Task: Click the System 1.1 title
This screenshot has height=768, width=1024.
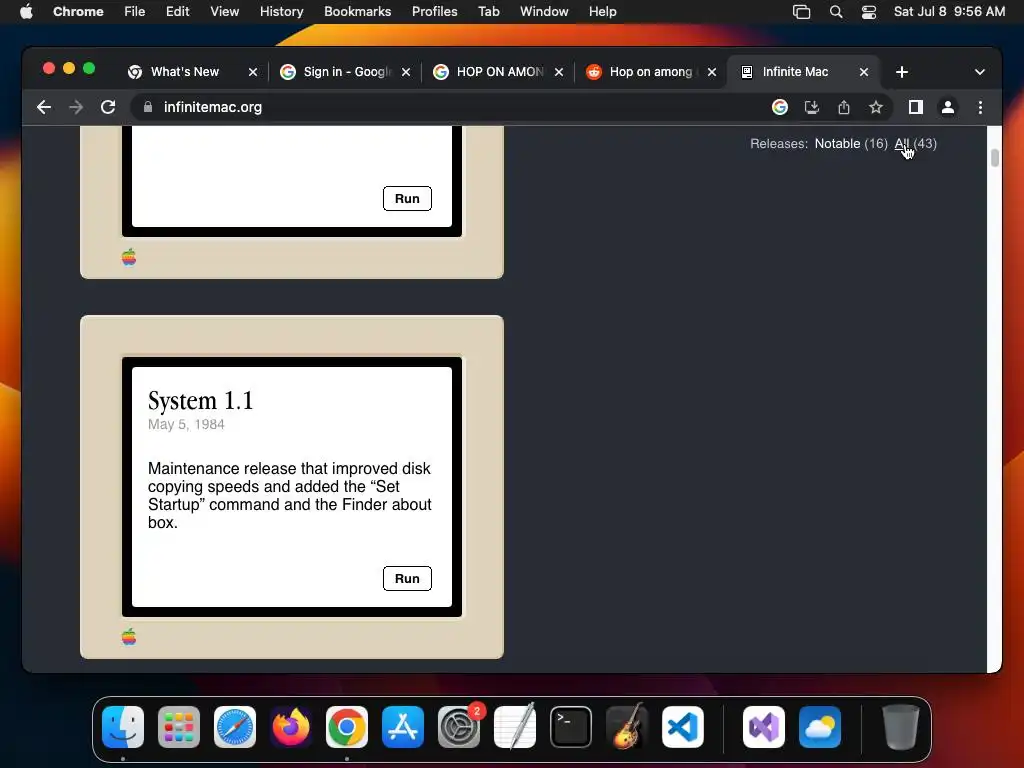Action: point(200,401)
